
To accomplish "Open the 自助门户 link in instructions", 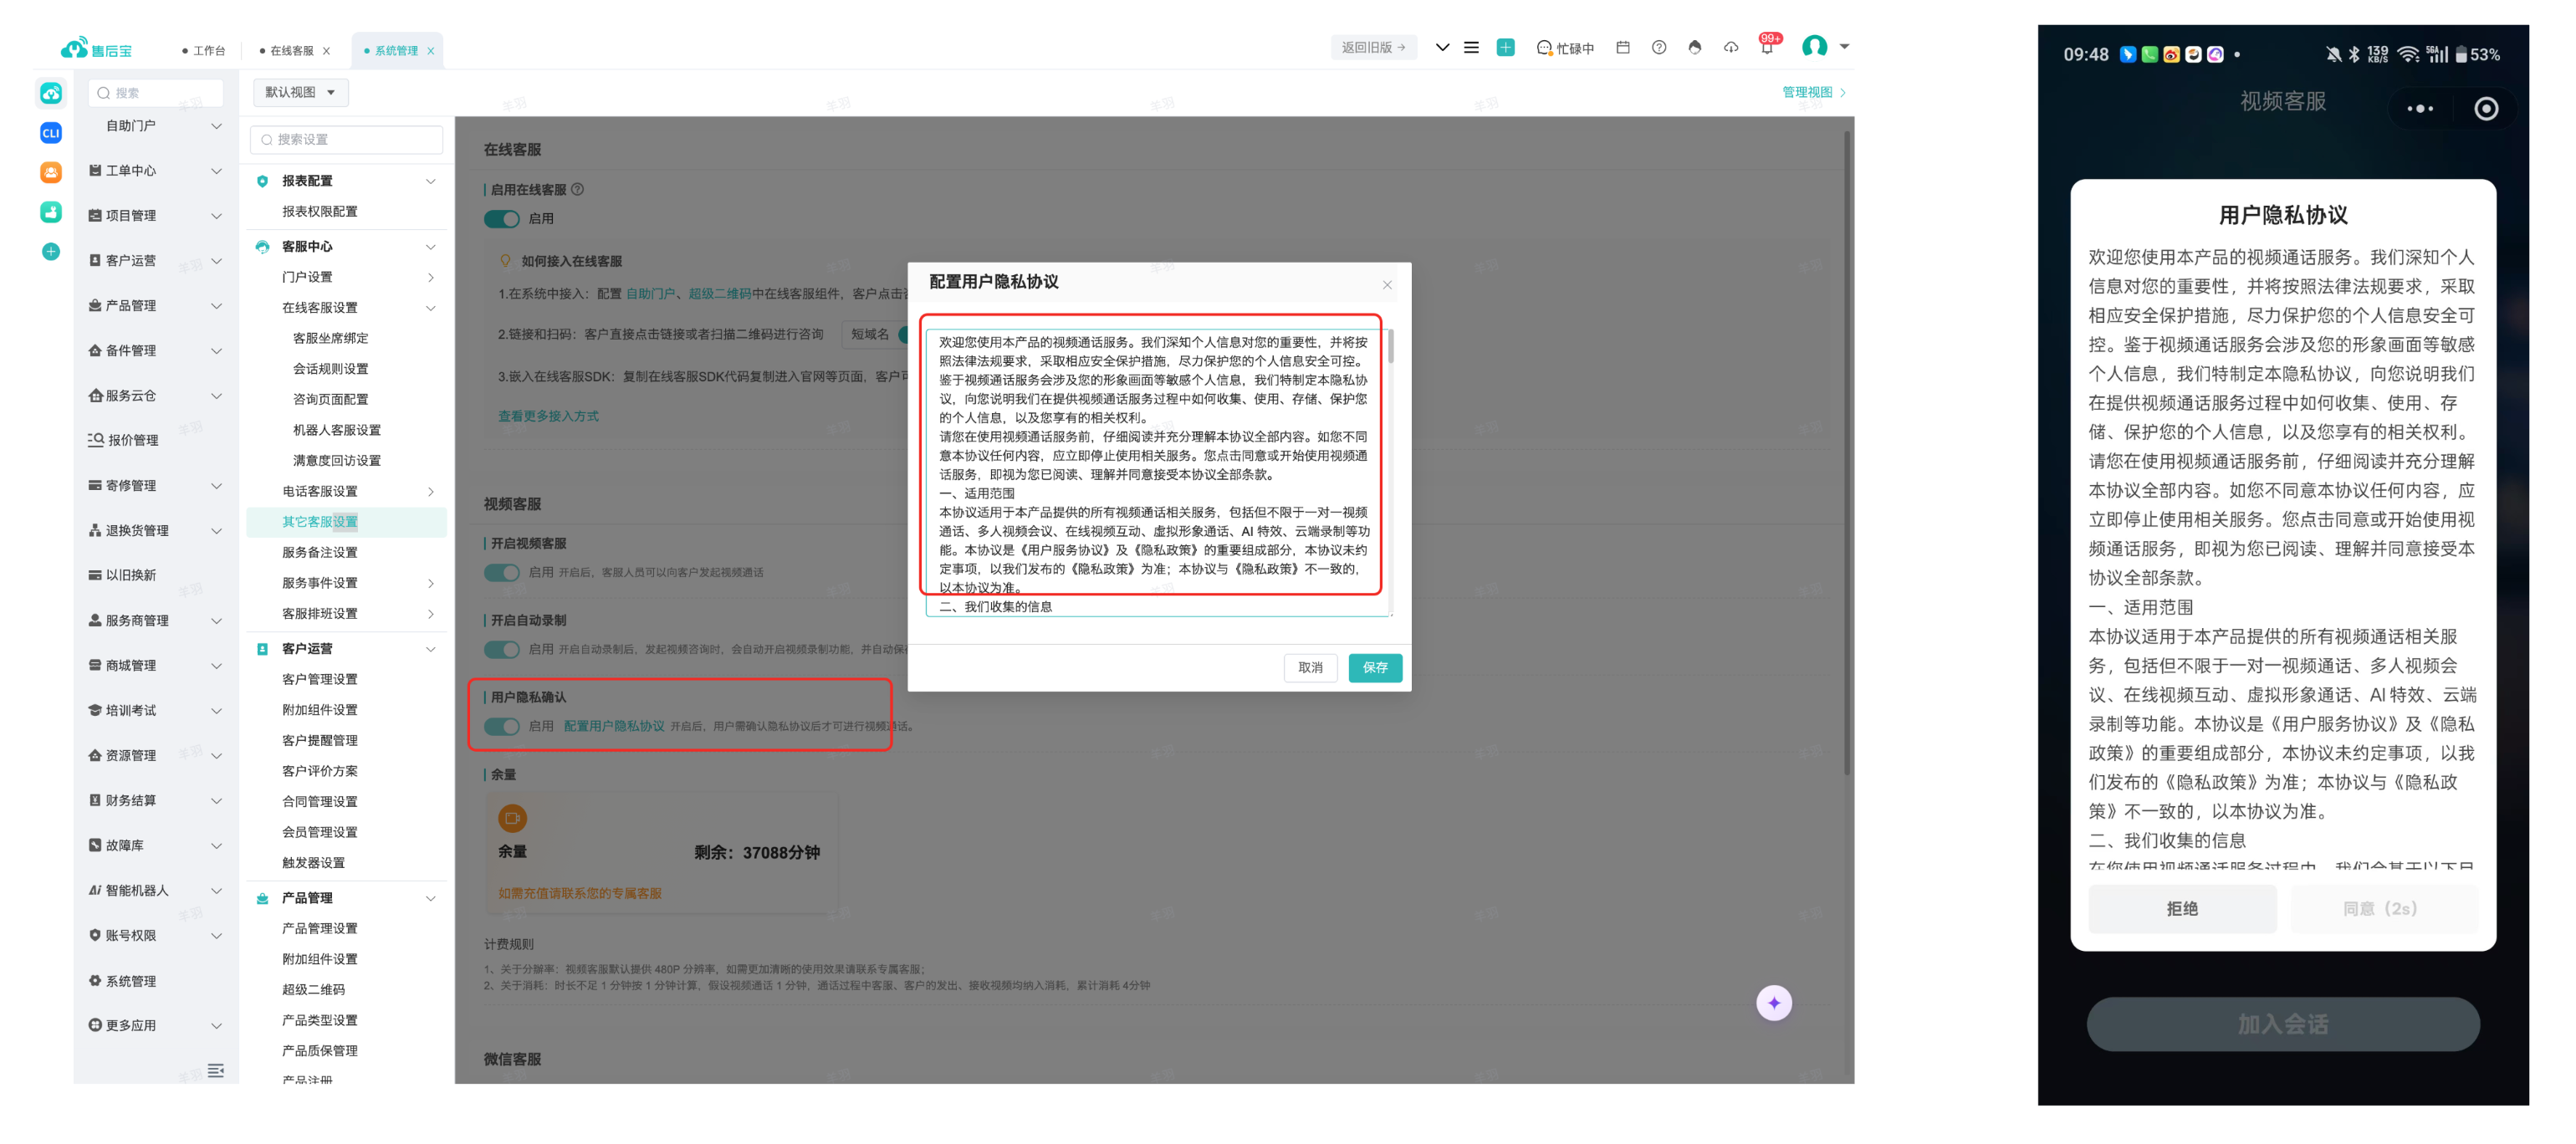I will (x=650, y=294).
